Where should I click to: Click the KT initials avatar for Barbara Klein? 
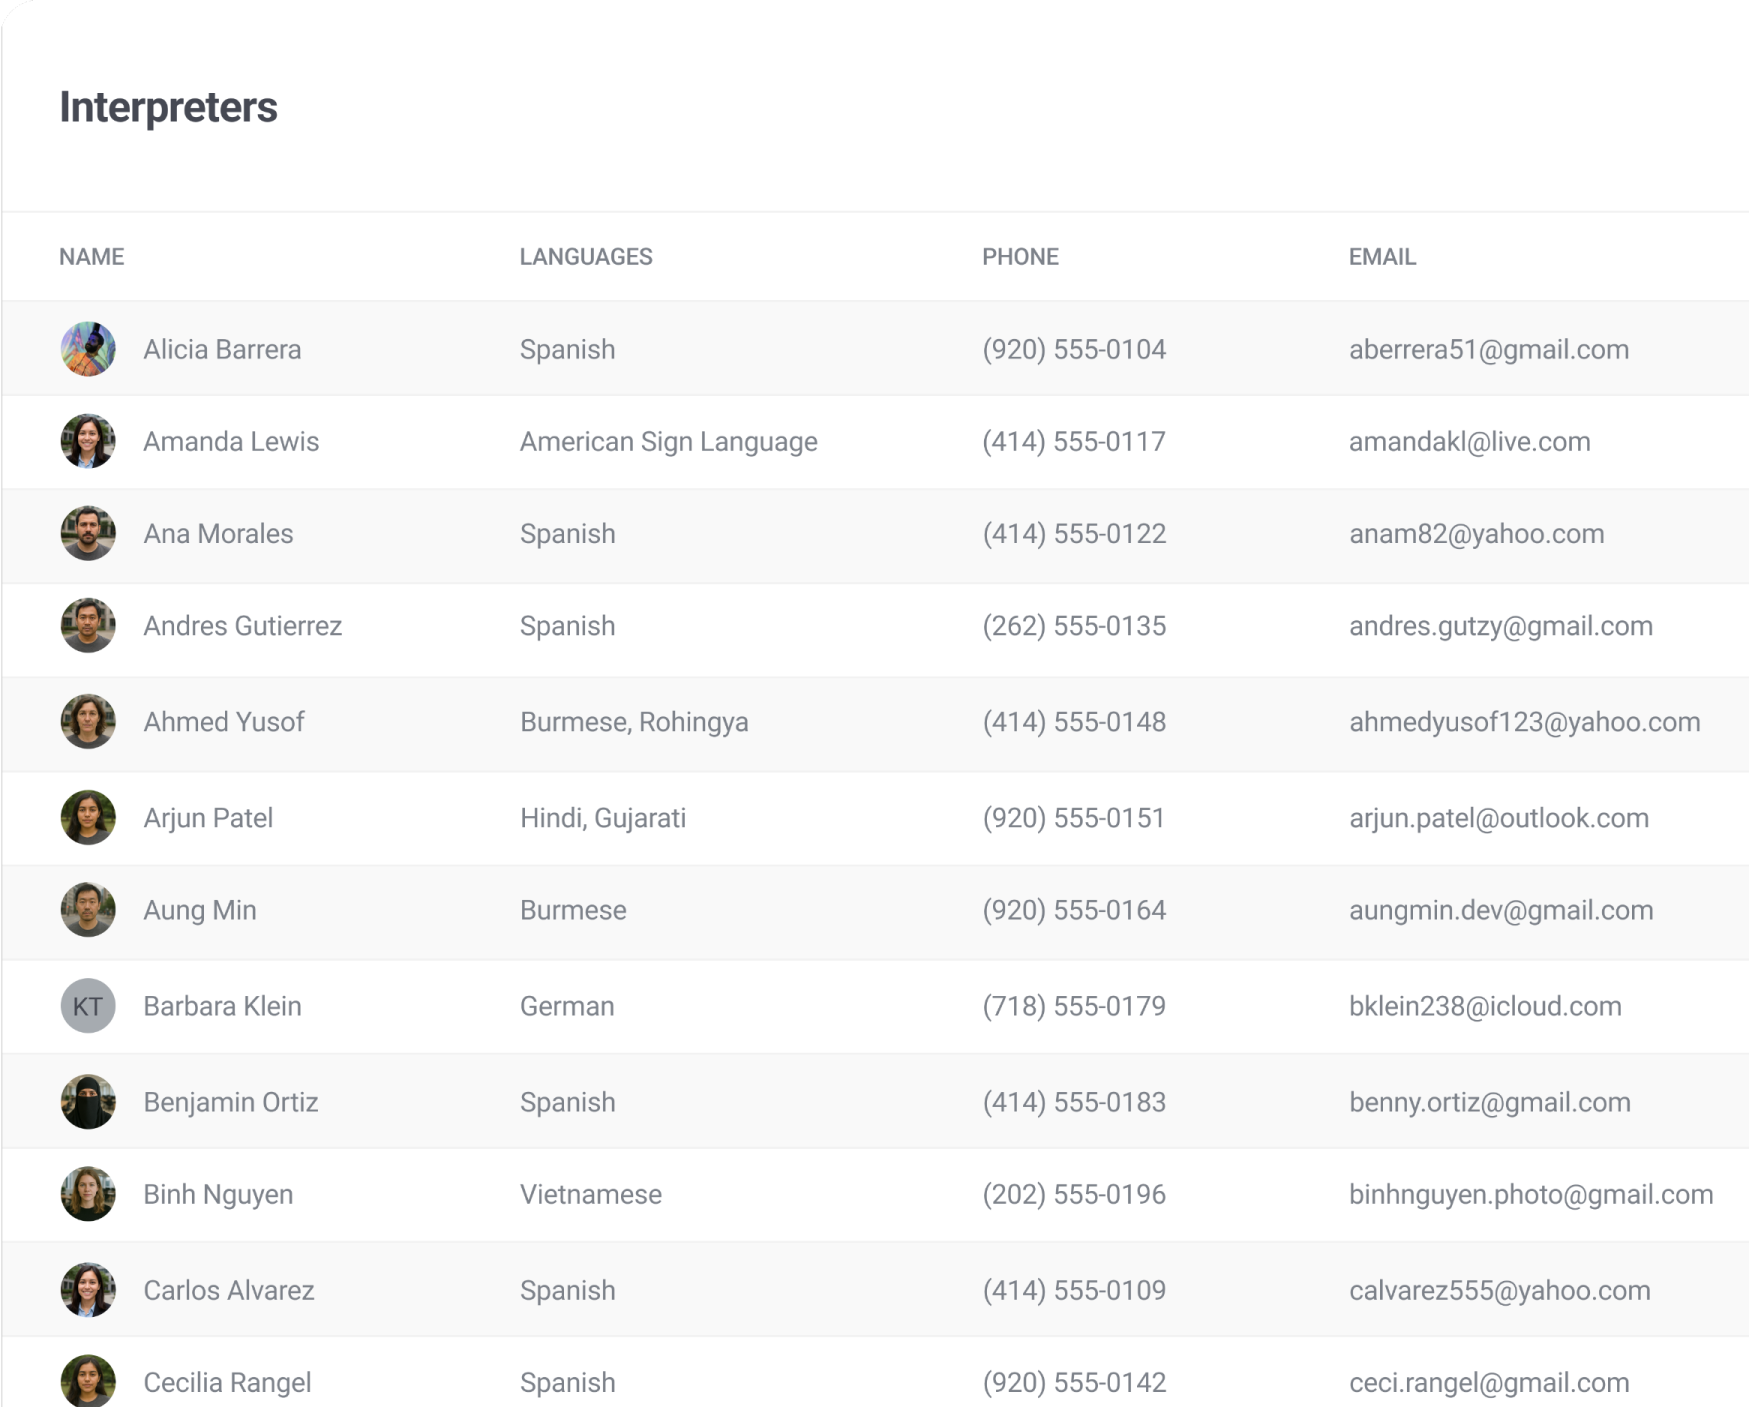[x=88, y=1006]
